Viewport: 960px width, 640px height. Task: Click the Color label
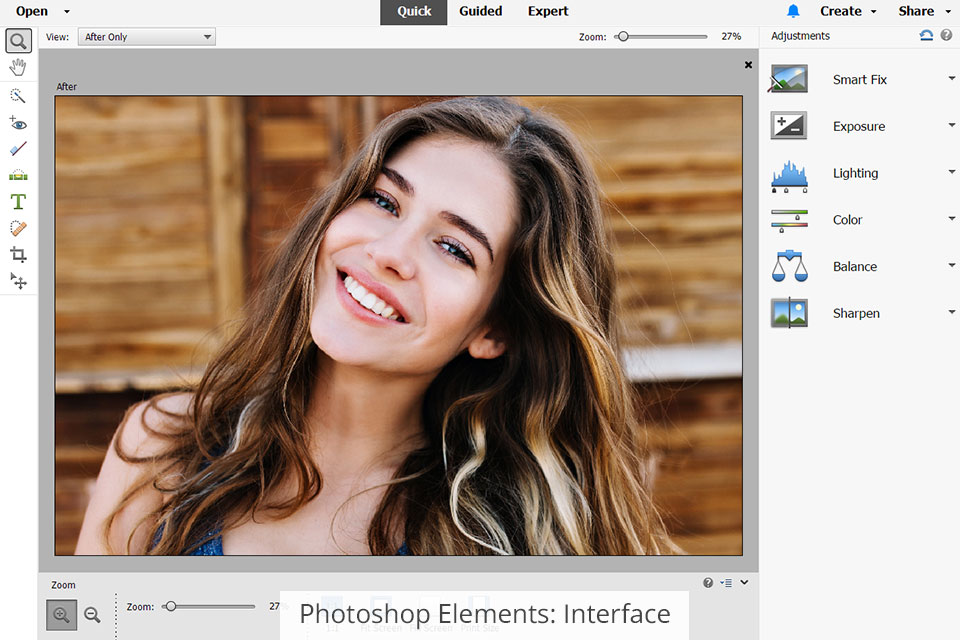click(847, 220)
